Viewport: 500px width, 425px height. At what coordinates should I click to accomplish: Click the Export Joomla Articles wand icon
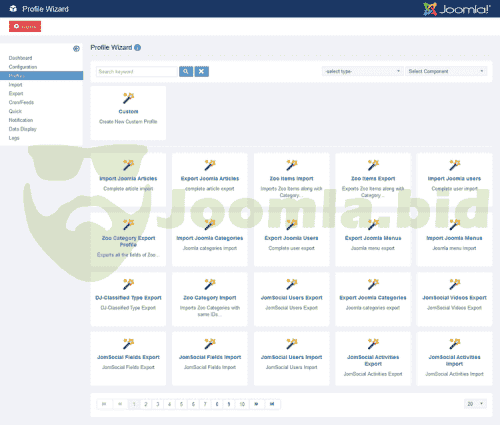coord(210,165)
